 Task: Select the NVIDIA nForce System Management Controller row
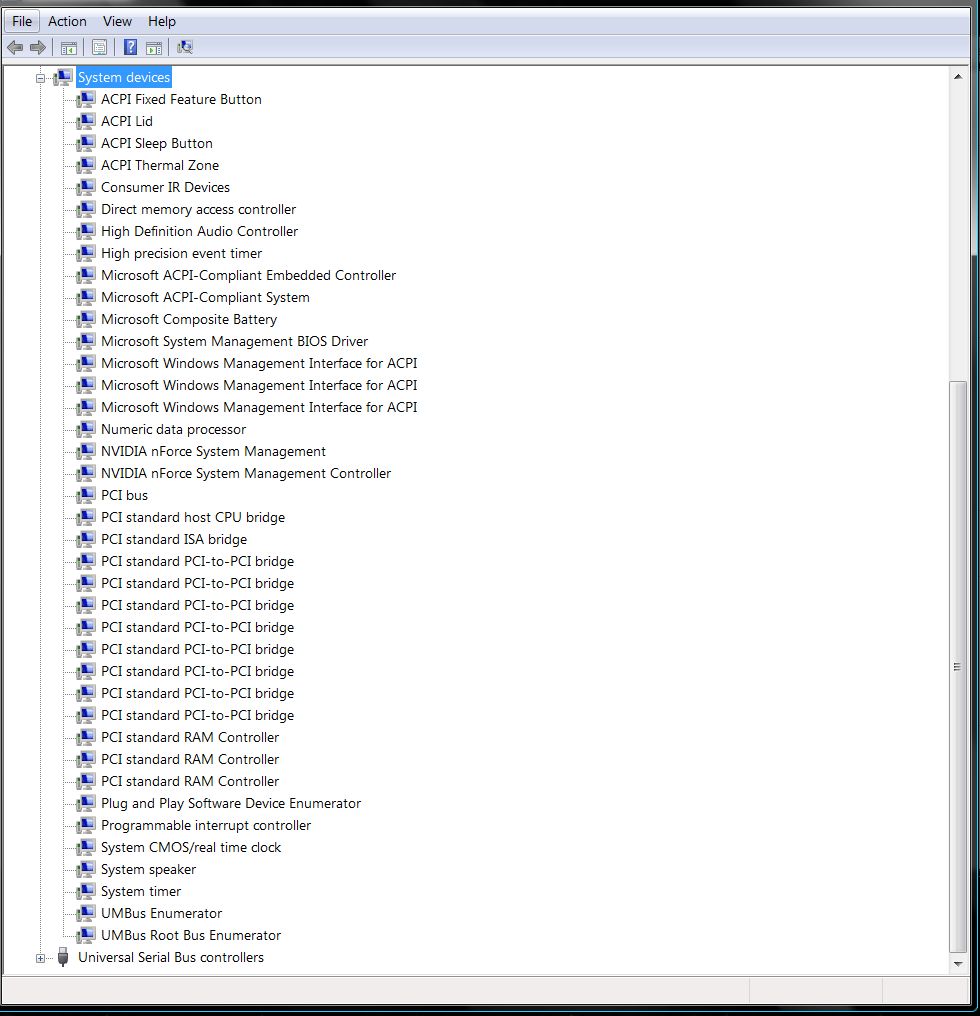tap(246, 474)
